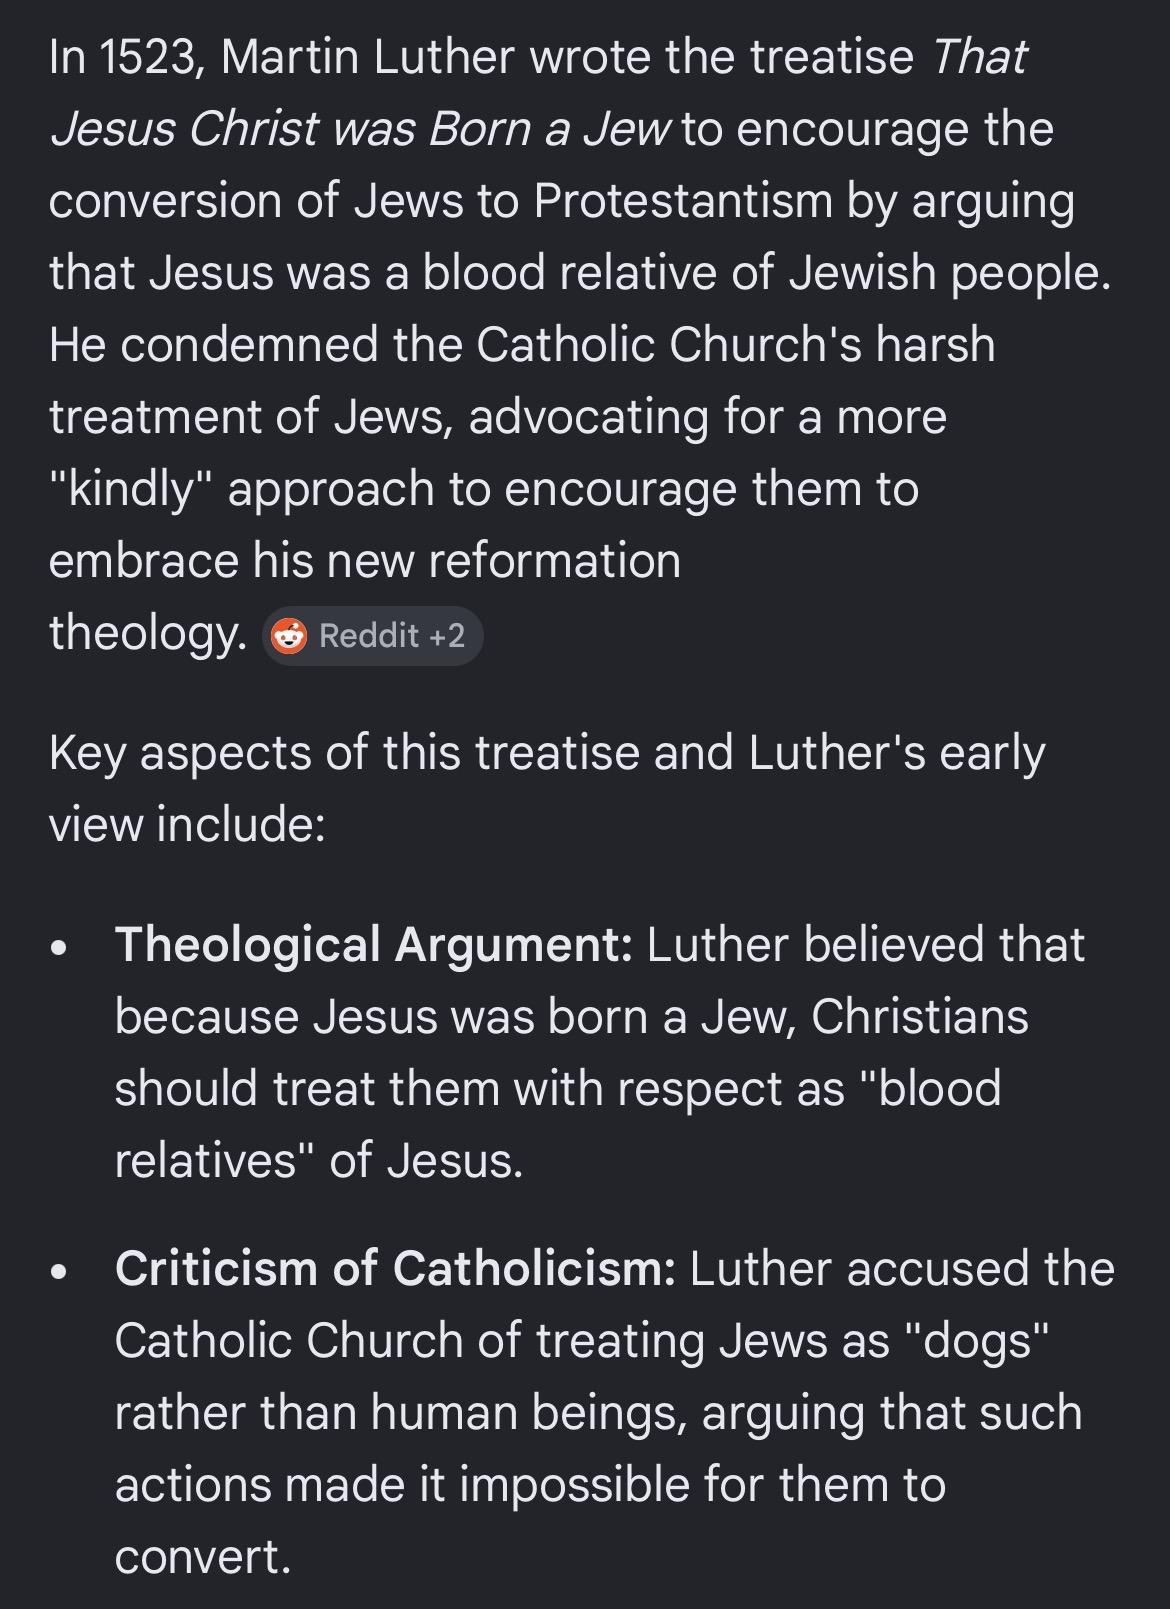Click the words view include
1170x1609 pixels.
[x=187, y=825]
